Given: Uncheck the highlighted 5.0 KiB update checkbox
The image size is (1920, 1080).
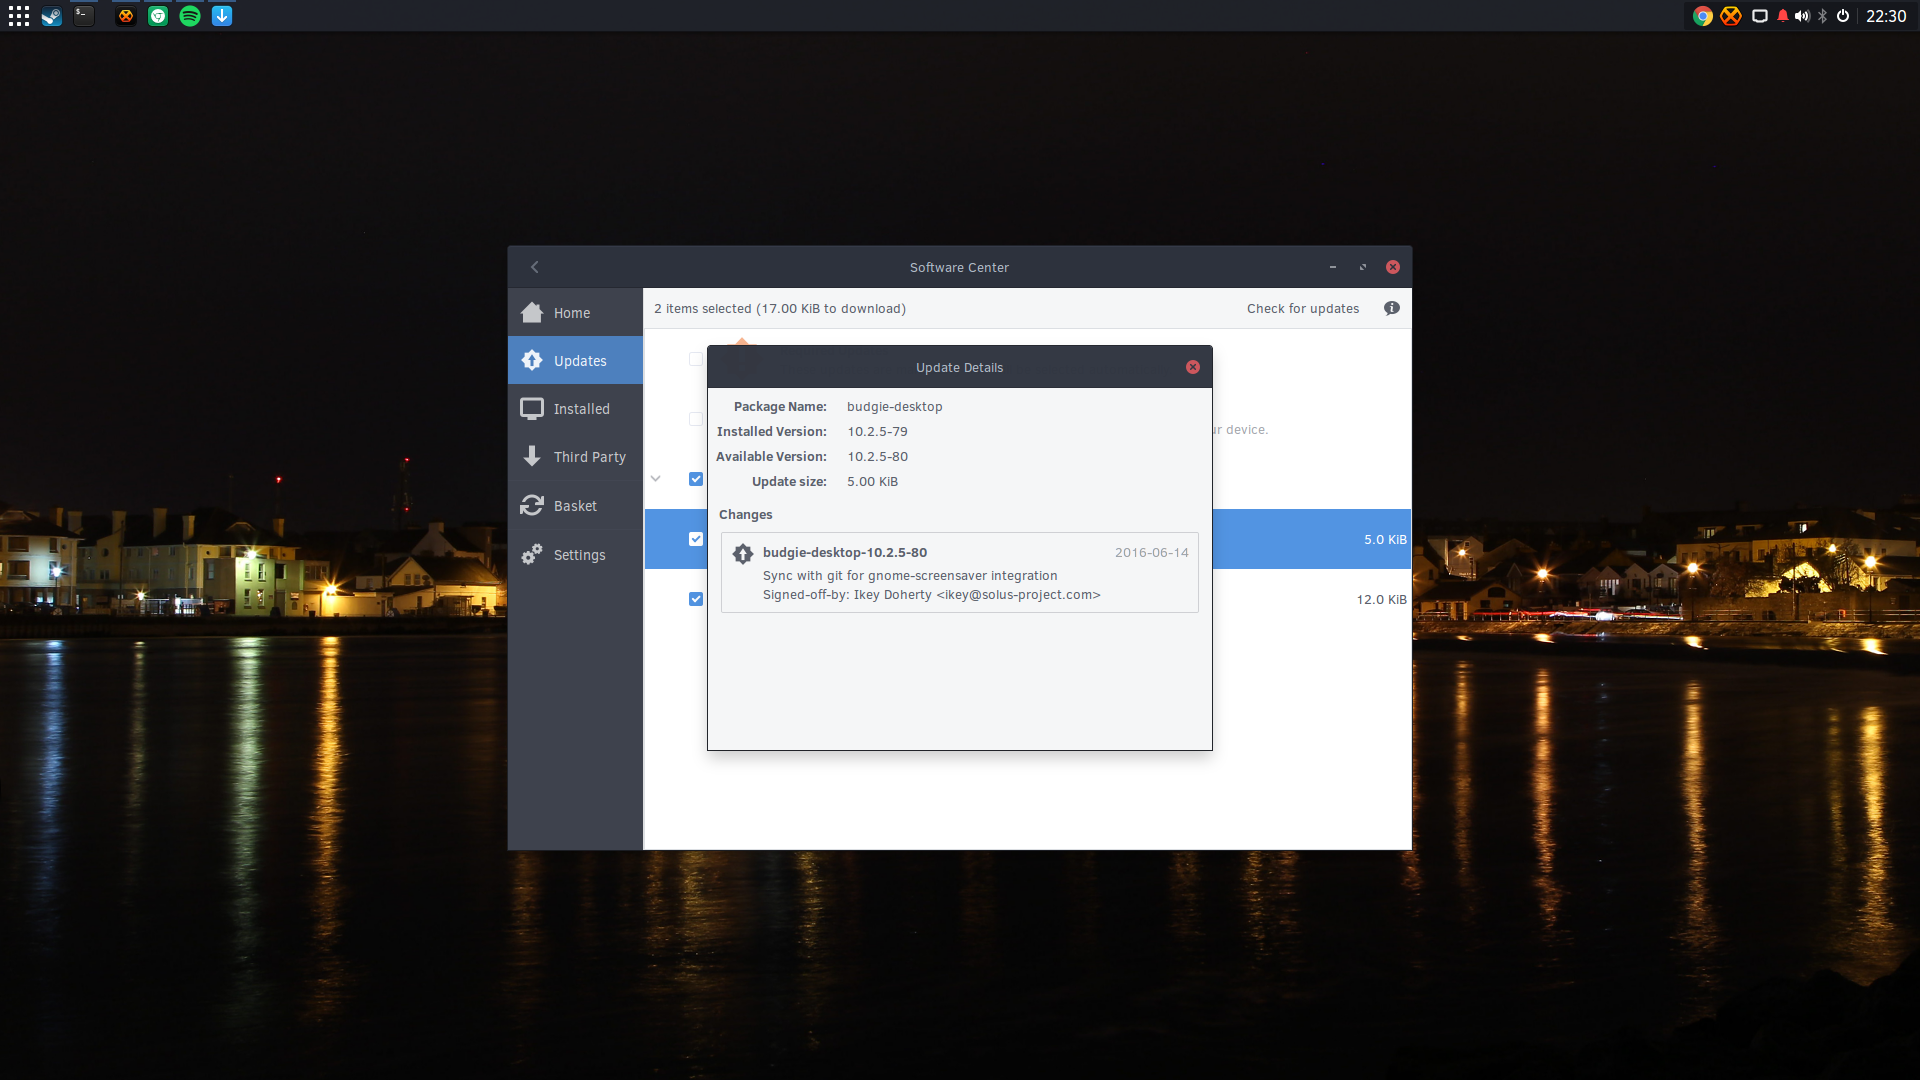Looking at the screenshot, I should point(696,539).
